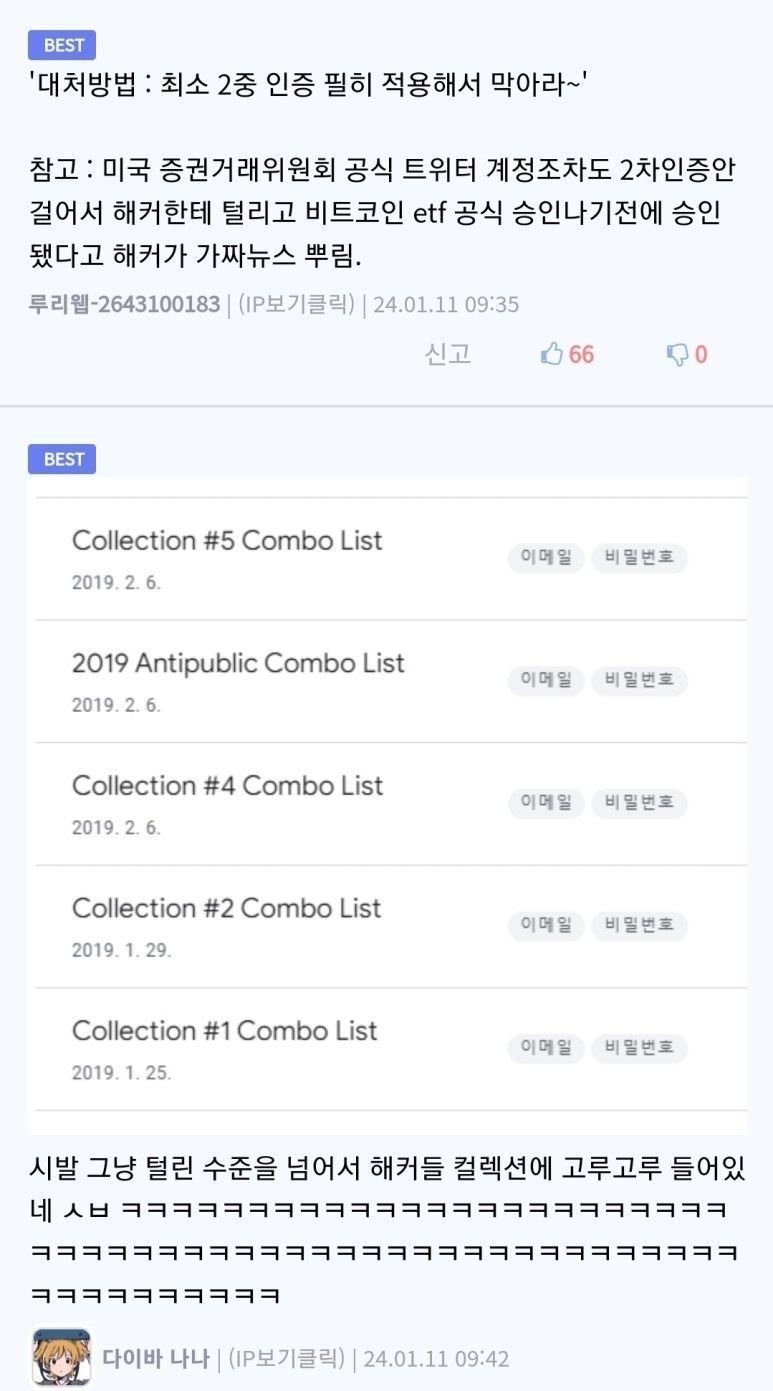Click the first comment's BEST badge

62,45
